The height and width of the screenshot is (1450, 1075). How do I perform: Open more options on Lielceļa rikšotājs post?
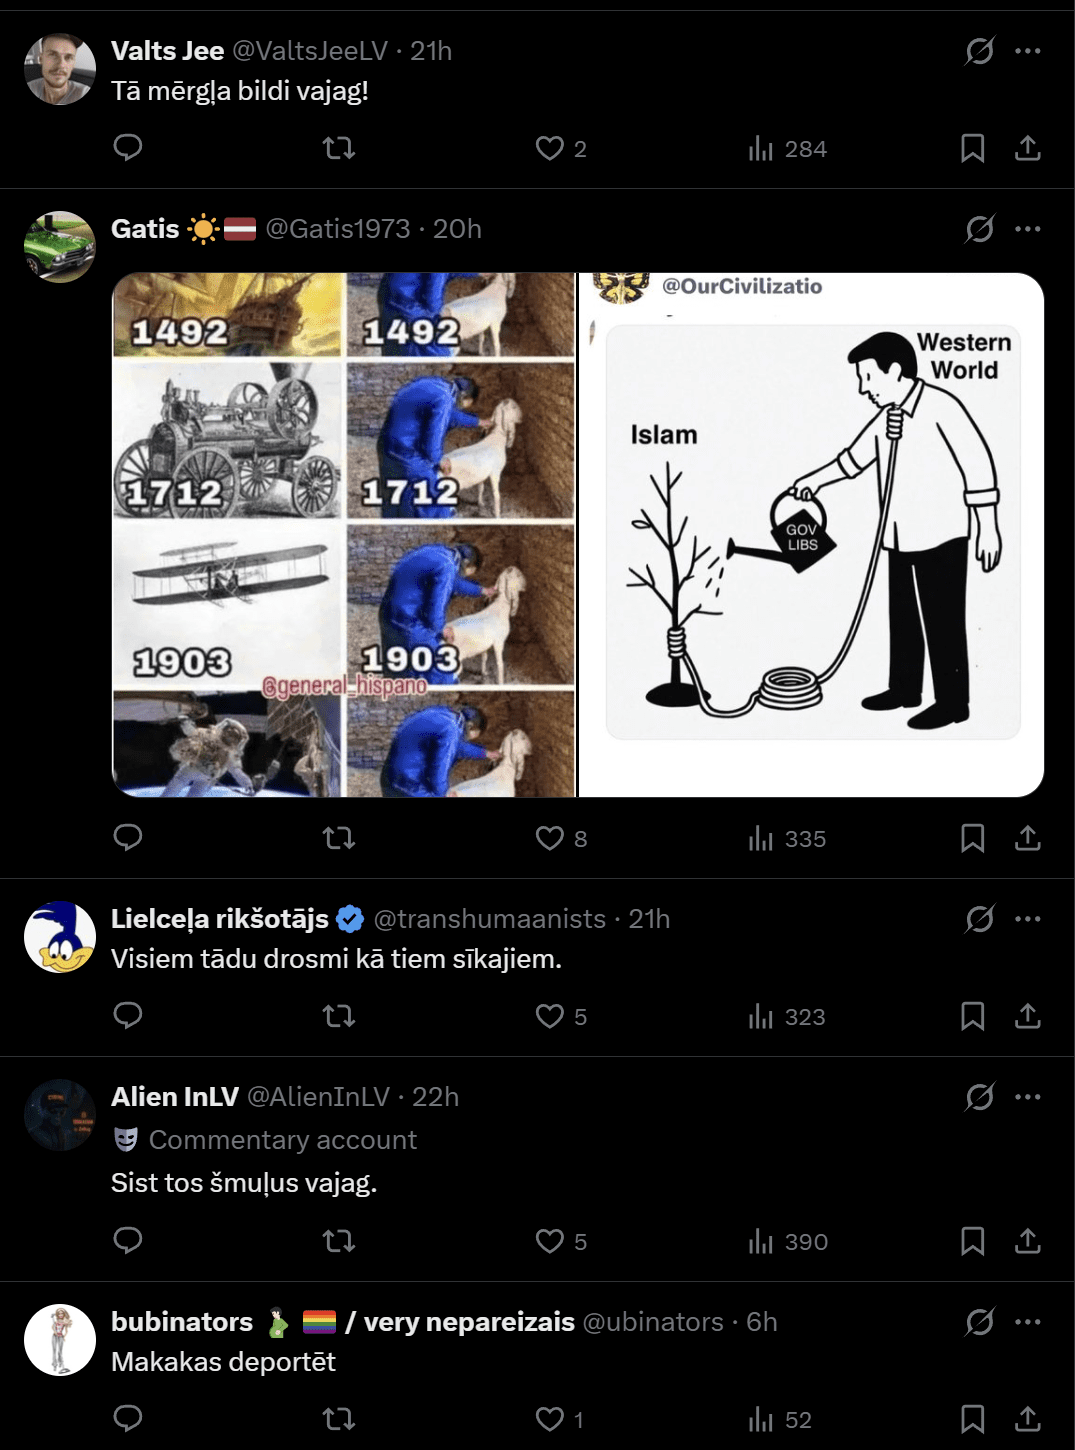[1028, 919]
